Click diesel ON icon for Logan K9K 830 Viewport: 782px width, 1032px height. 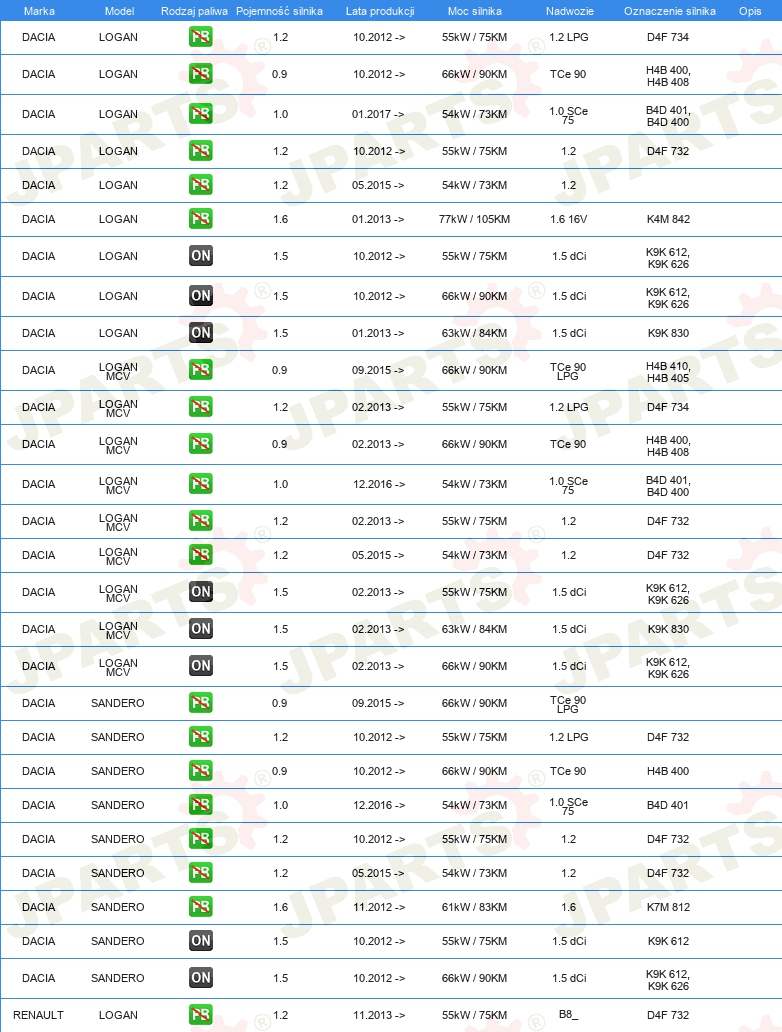pyautogui.click(x=201, y=333)
